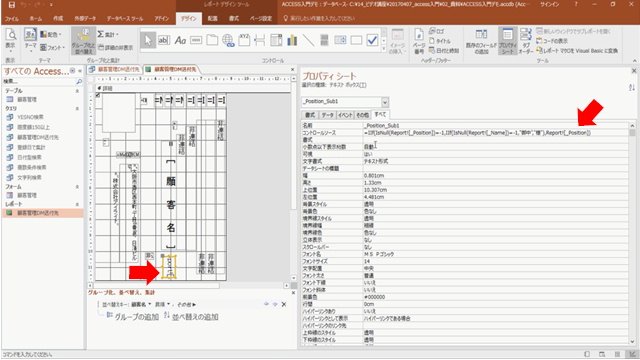Image resolution: width=640 pixels, height=360 pixels.
Task: Open the navigation pane category menu arrow
Action: pyautogui.click(x=72, y=71)
